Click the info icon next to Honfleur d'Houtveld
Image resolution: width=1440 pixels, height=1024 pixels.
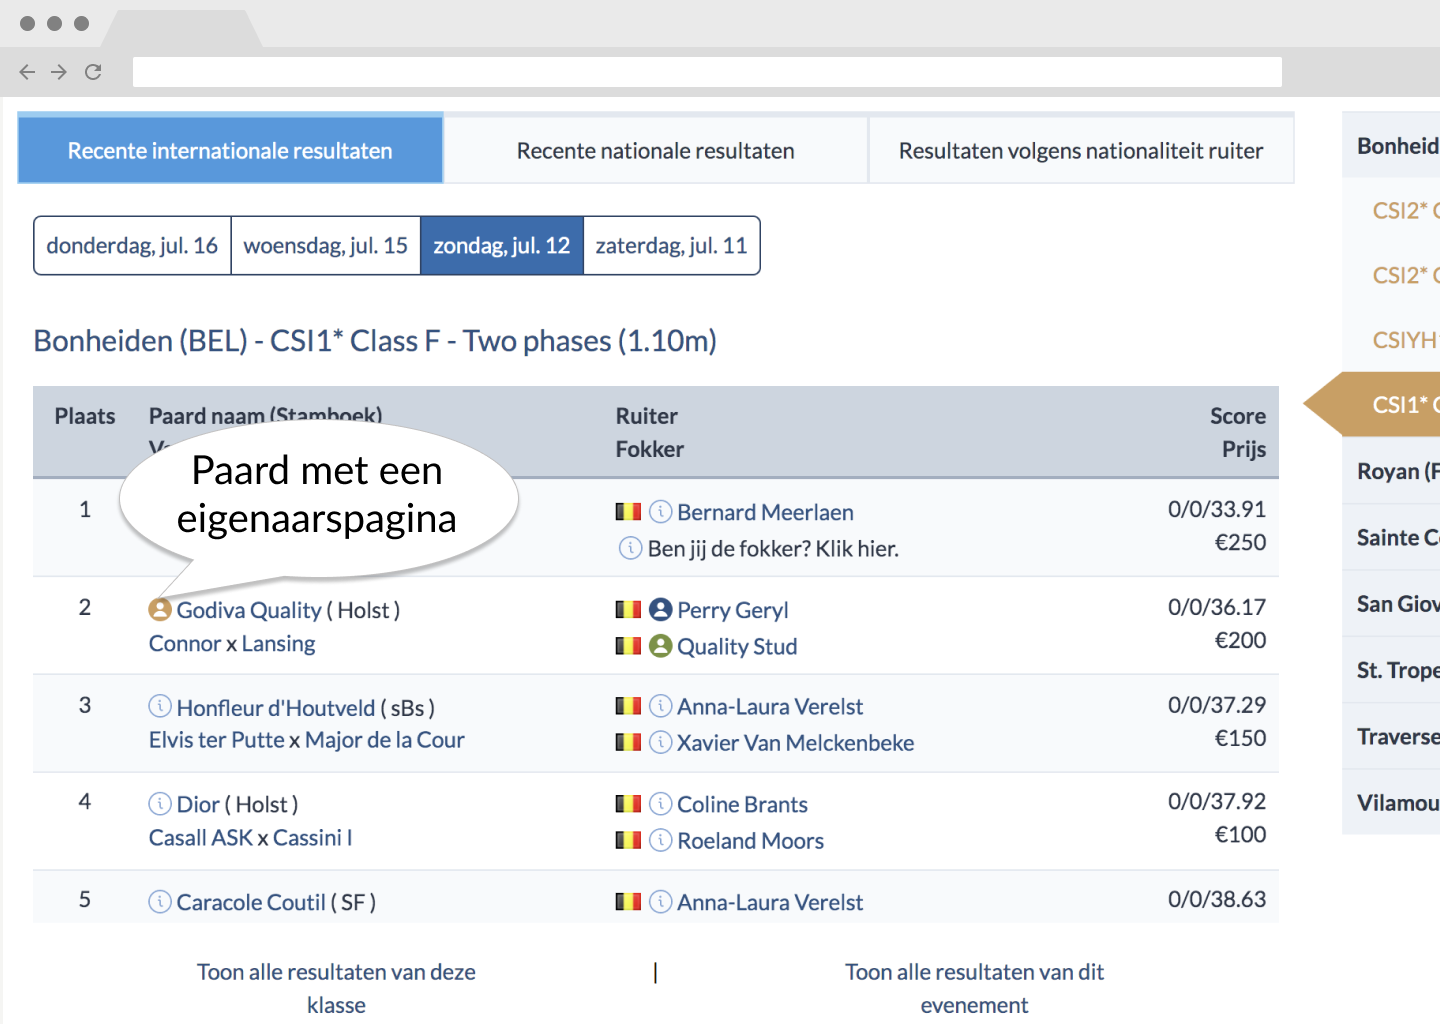160,707
